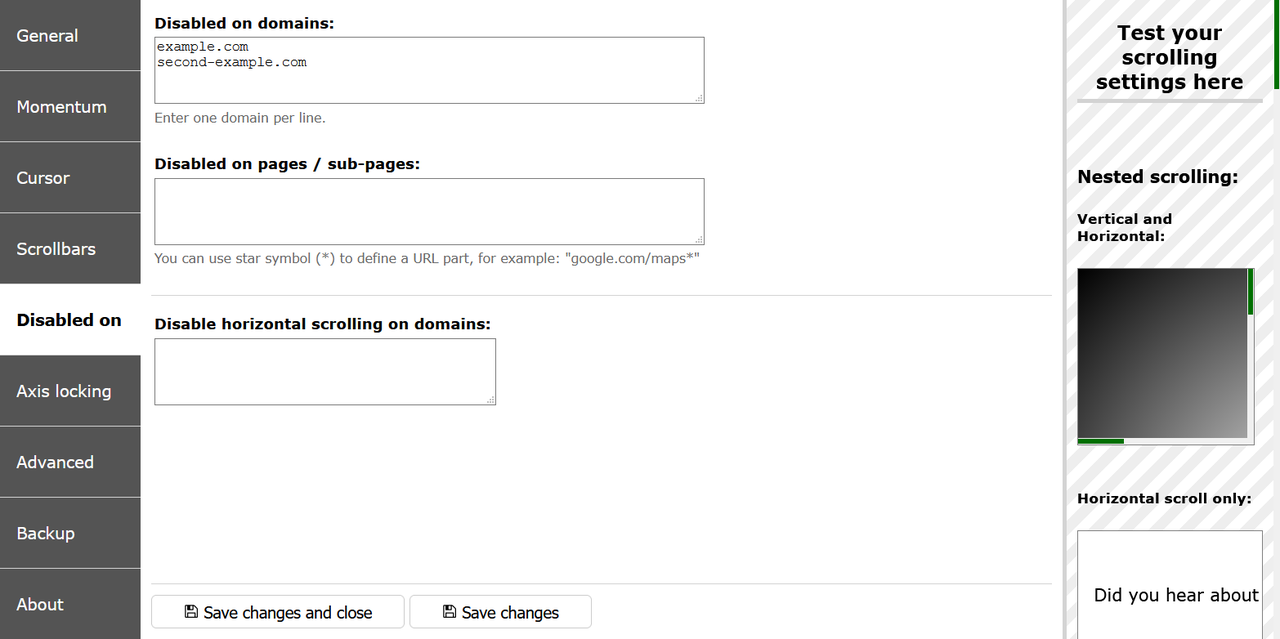The height and width of the screenshot is (639, 1280).
Task: Click the green vertical scrollbar in nested test box
Action: (x=1251, y=291)
